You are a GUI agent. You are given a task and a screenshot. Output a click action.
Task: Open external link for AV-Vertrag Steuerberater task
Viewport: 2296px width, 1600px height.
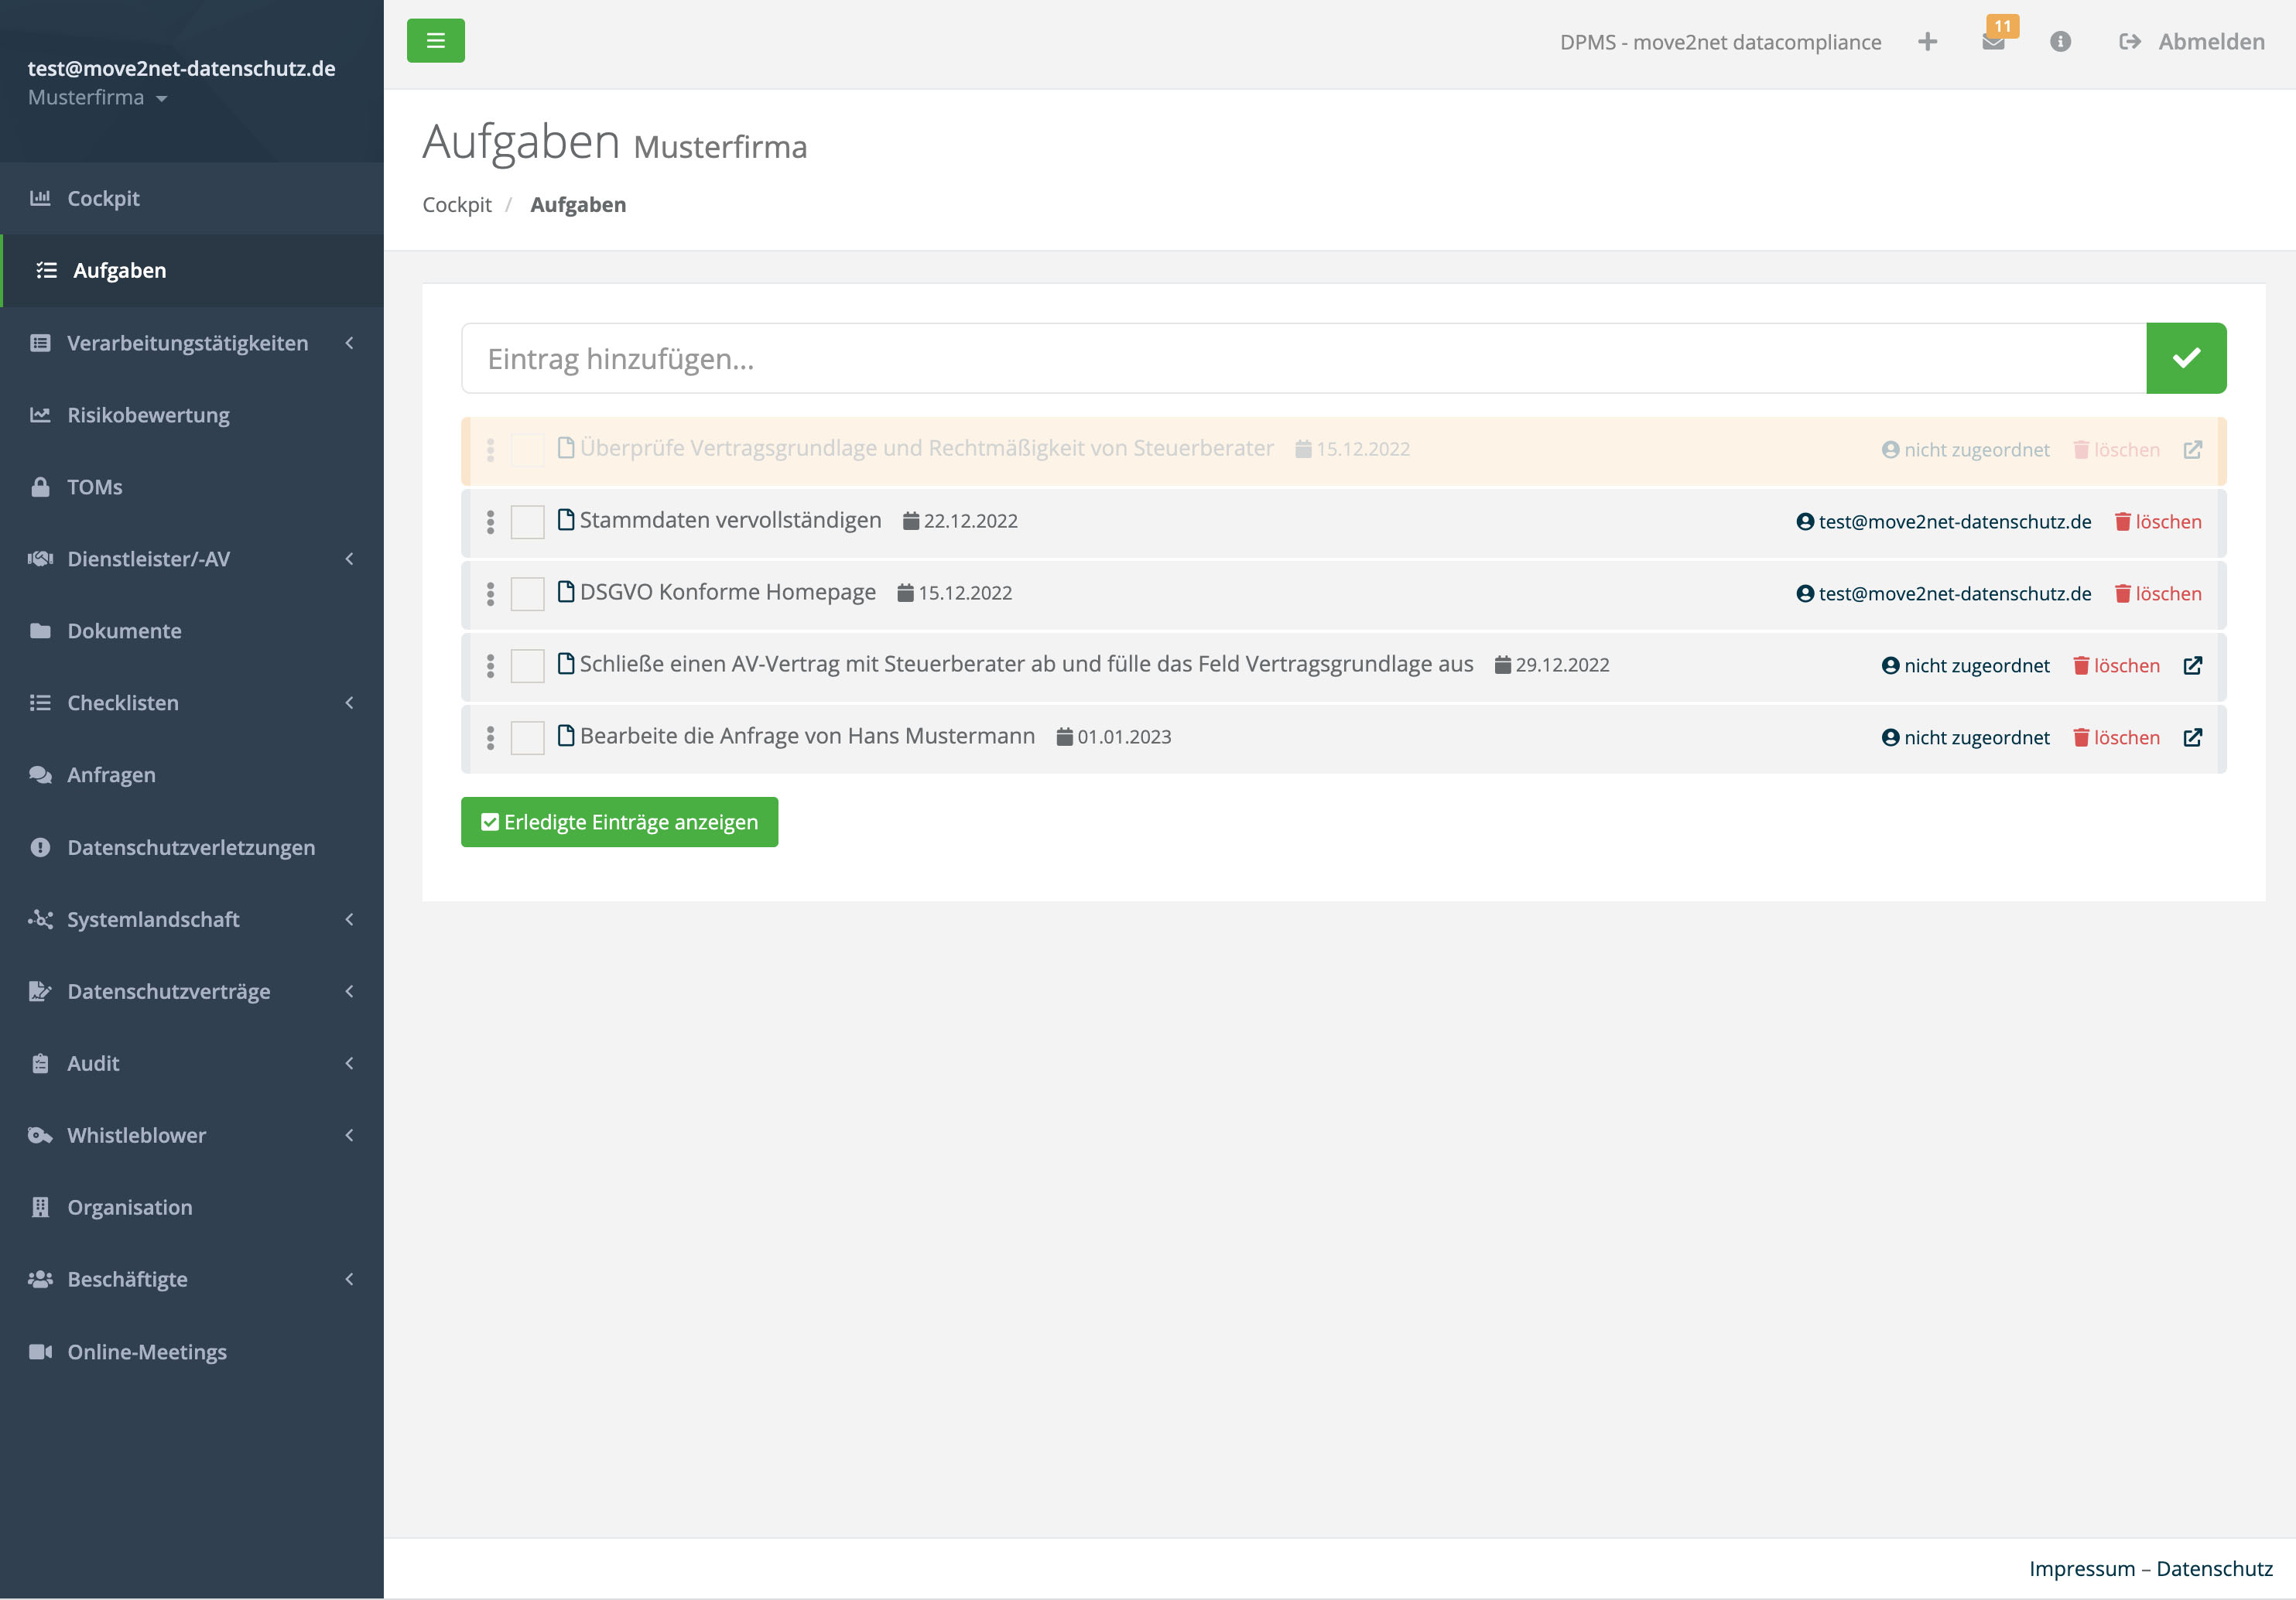coord(2193,666)
